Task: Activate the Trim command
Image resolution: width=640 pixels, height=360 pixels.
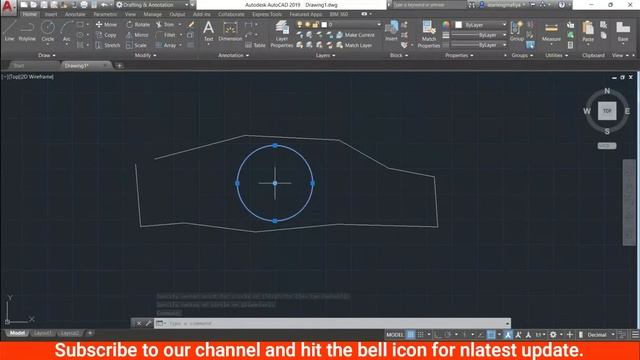Action: (x=165, y=24)
